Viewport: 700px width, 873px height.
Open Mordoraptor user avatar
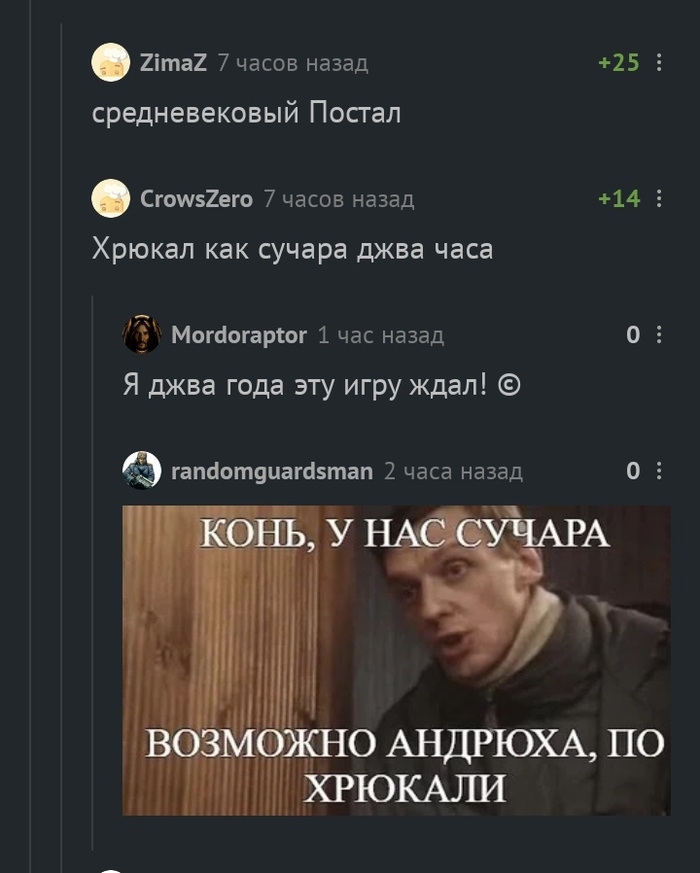(142, 334)
